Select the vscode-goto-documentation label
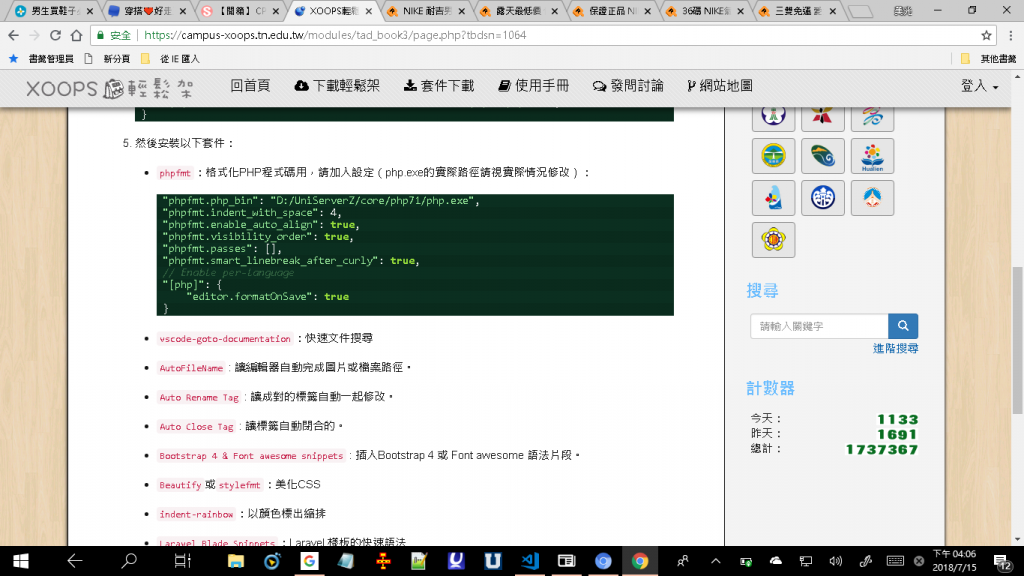1024x576 pixels. coord(225,339)
